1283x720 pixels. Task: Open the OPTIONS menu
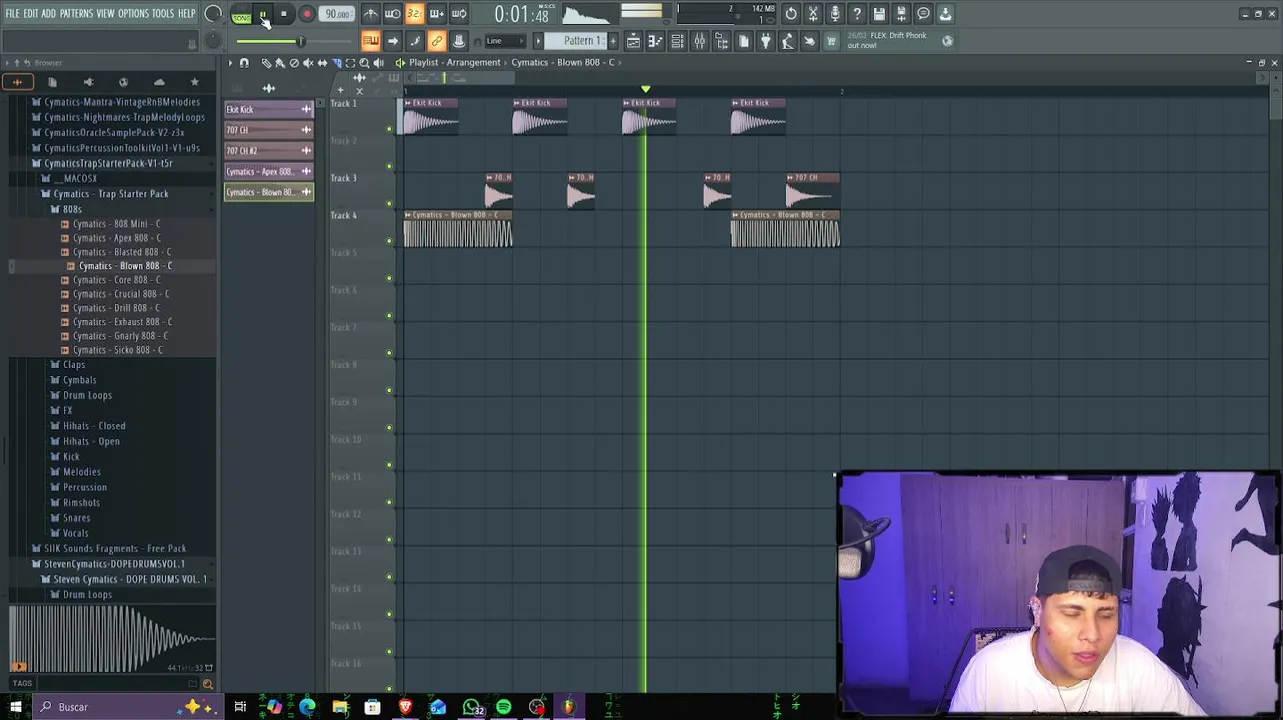click(x=133, y=13)
